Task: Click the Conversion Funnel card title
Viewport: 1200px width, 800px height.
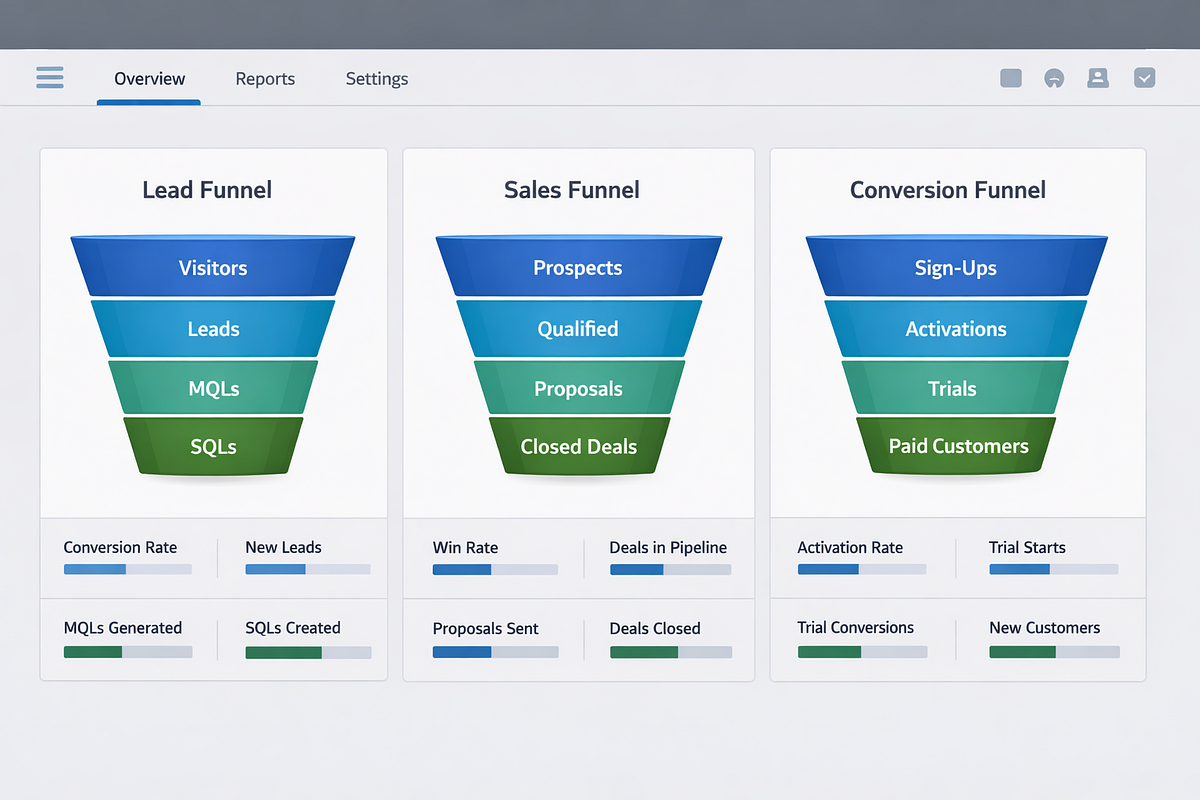Action: [948, 190]
